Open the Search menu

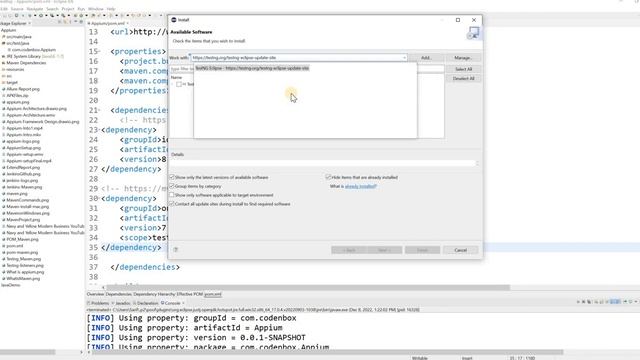click(52, 9)
